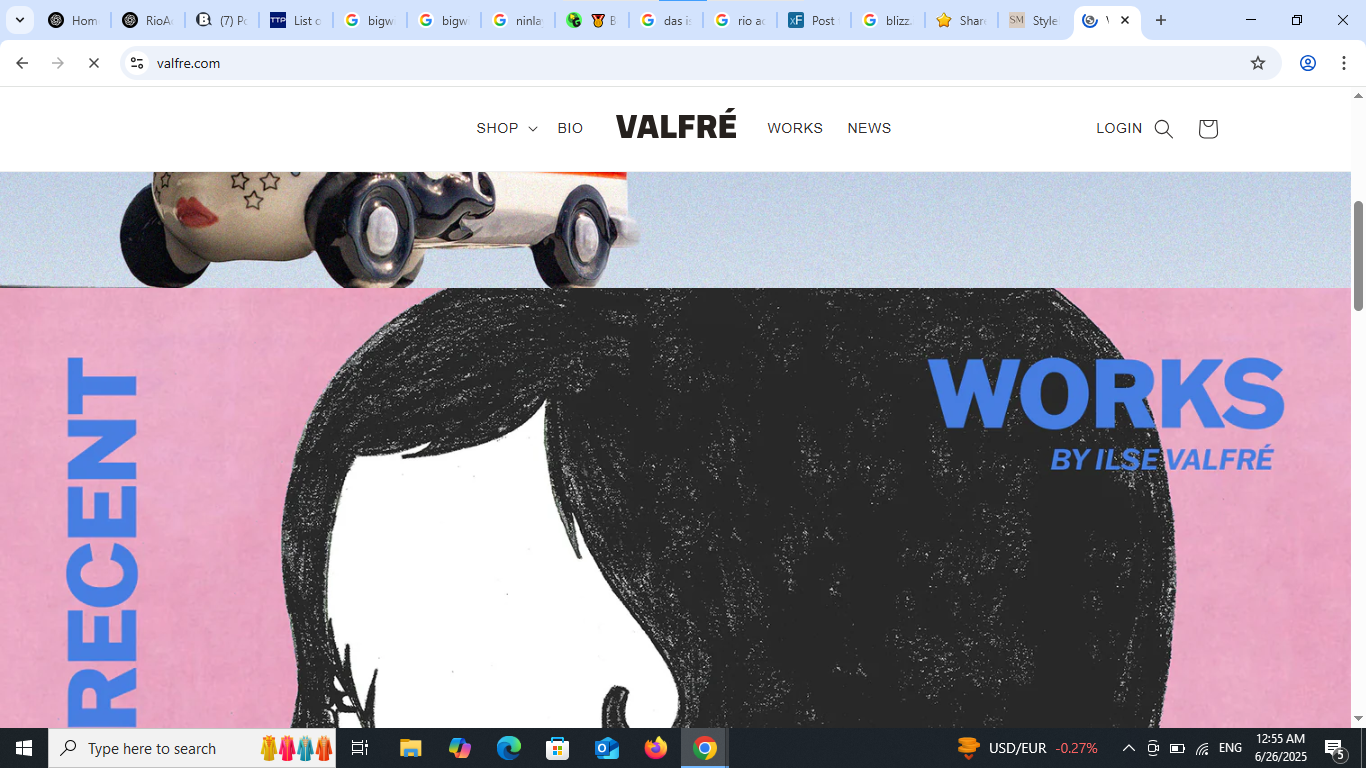
Task: Click the VALFRÉ logo
Action: [676, 126]
